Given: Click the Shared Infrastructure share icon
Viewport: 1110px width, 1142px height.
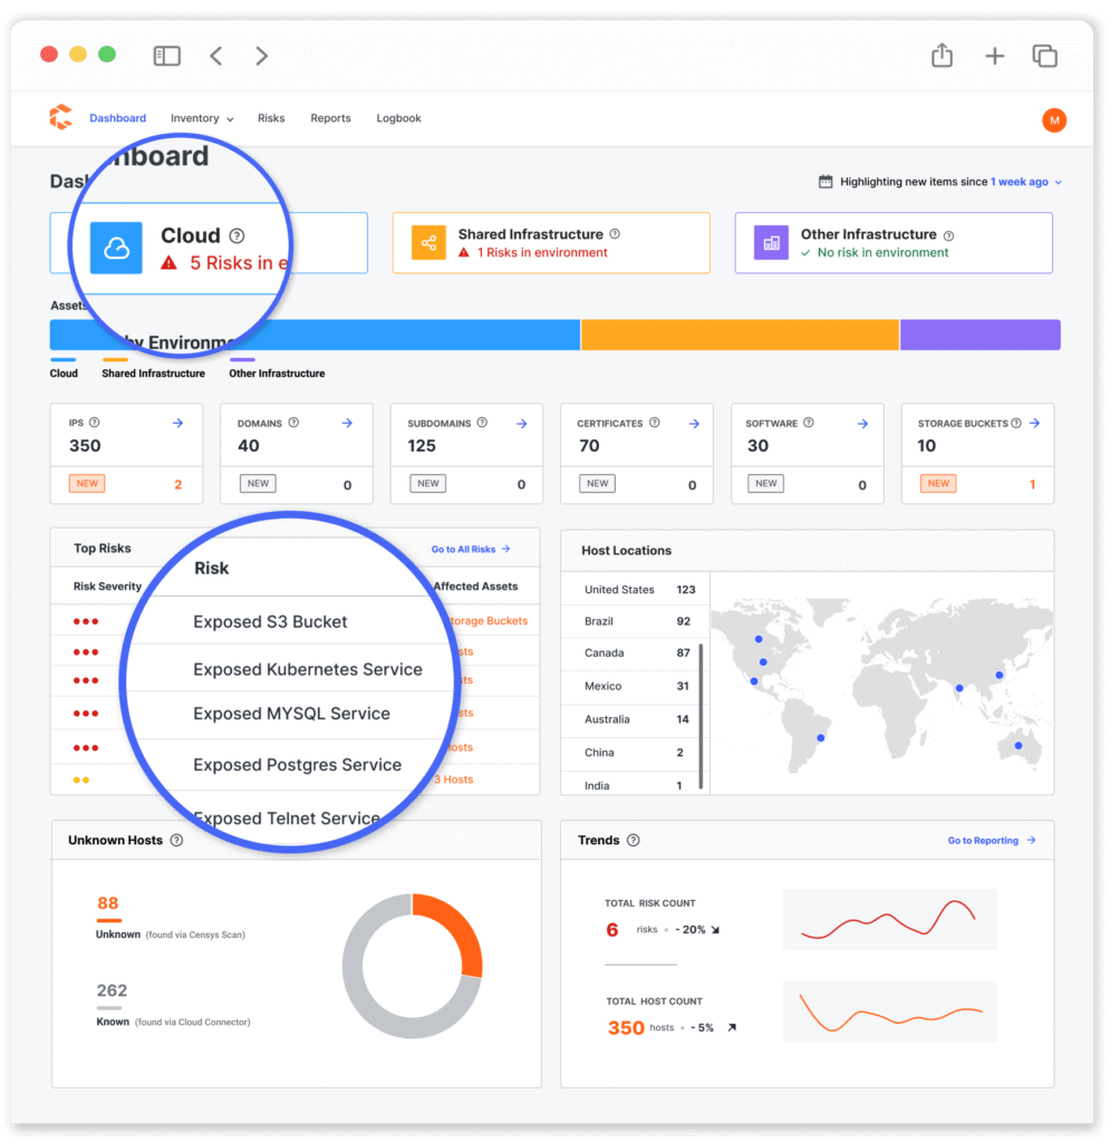Looking at the screenshot, I should pos(428,243).
